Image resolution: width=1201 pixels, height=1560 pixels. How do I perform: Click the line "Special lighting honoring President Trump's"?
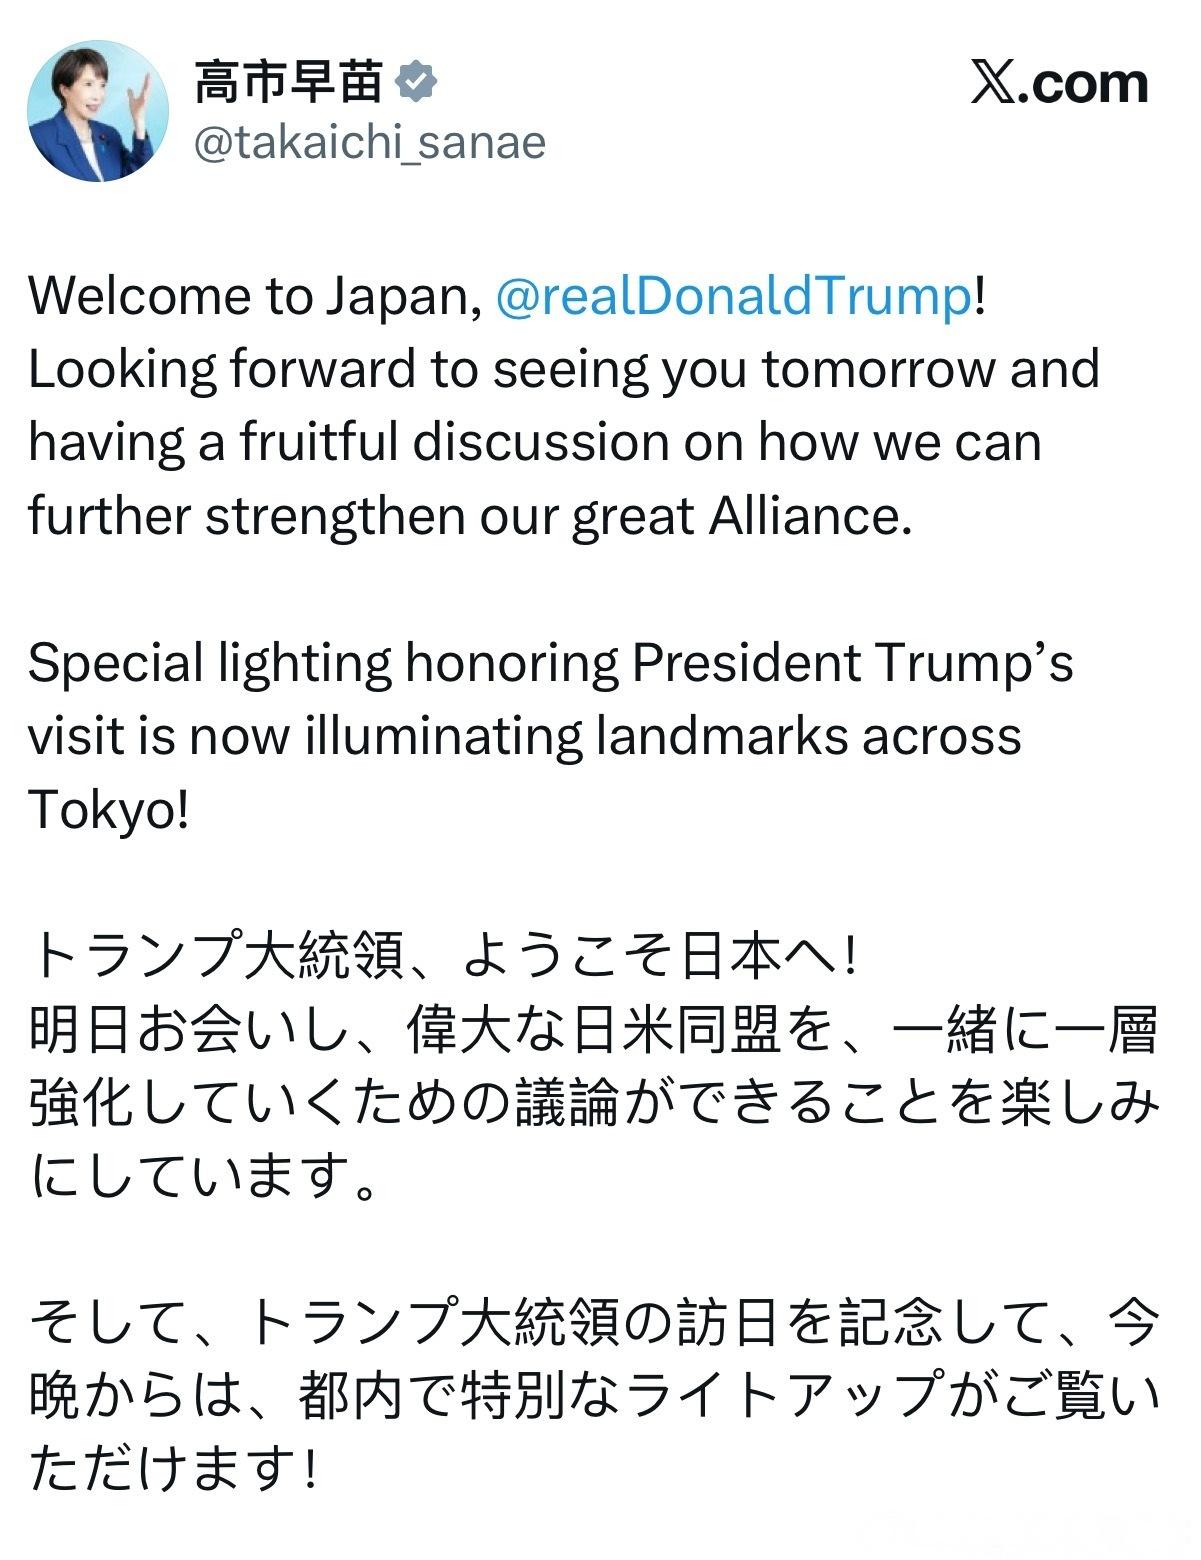[551, 663]
